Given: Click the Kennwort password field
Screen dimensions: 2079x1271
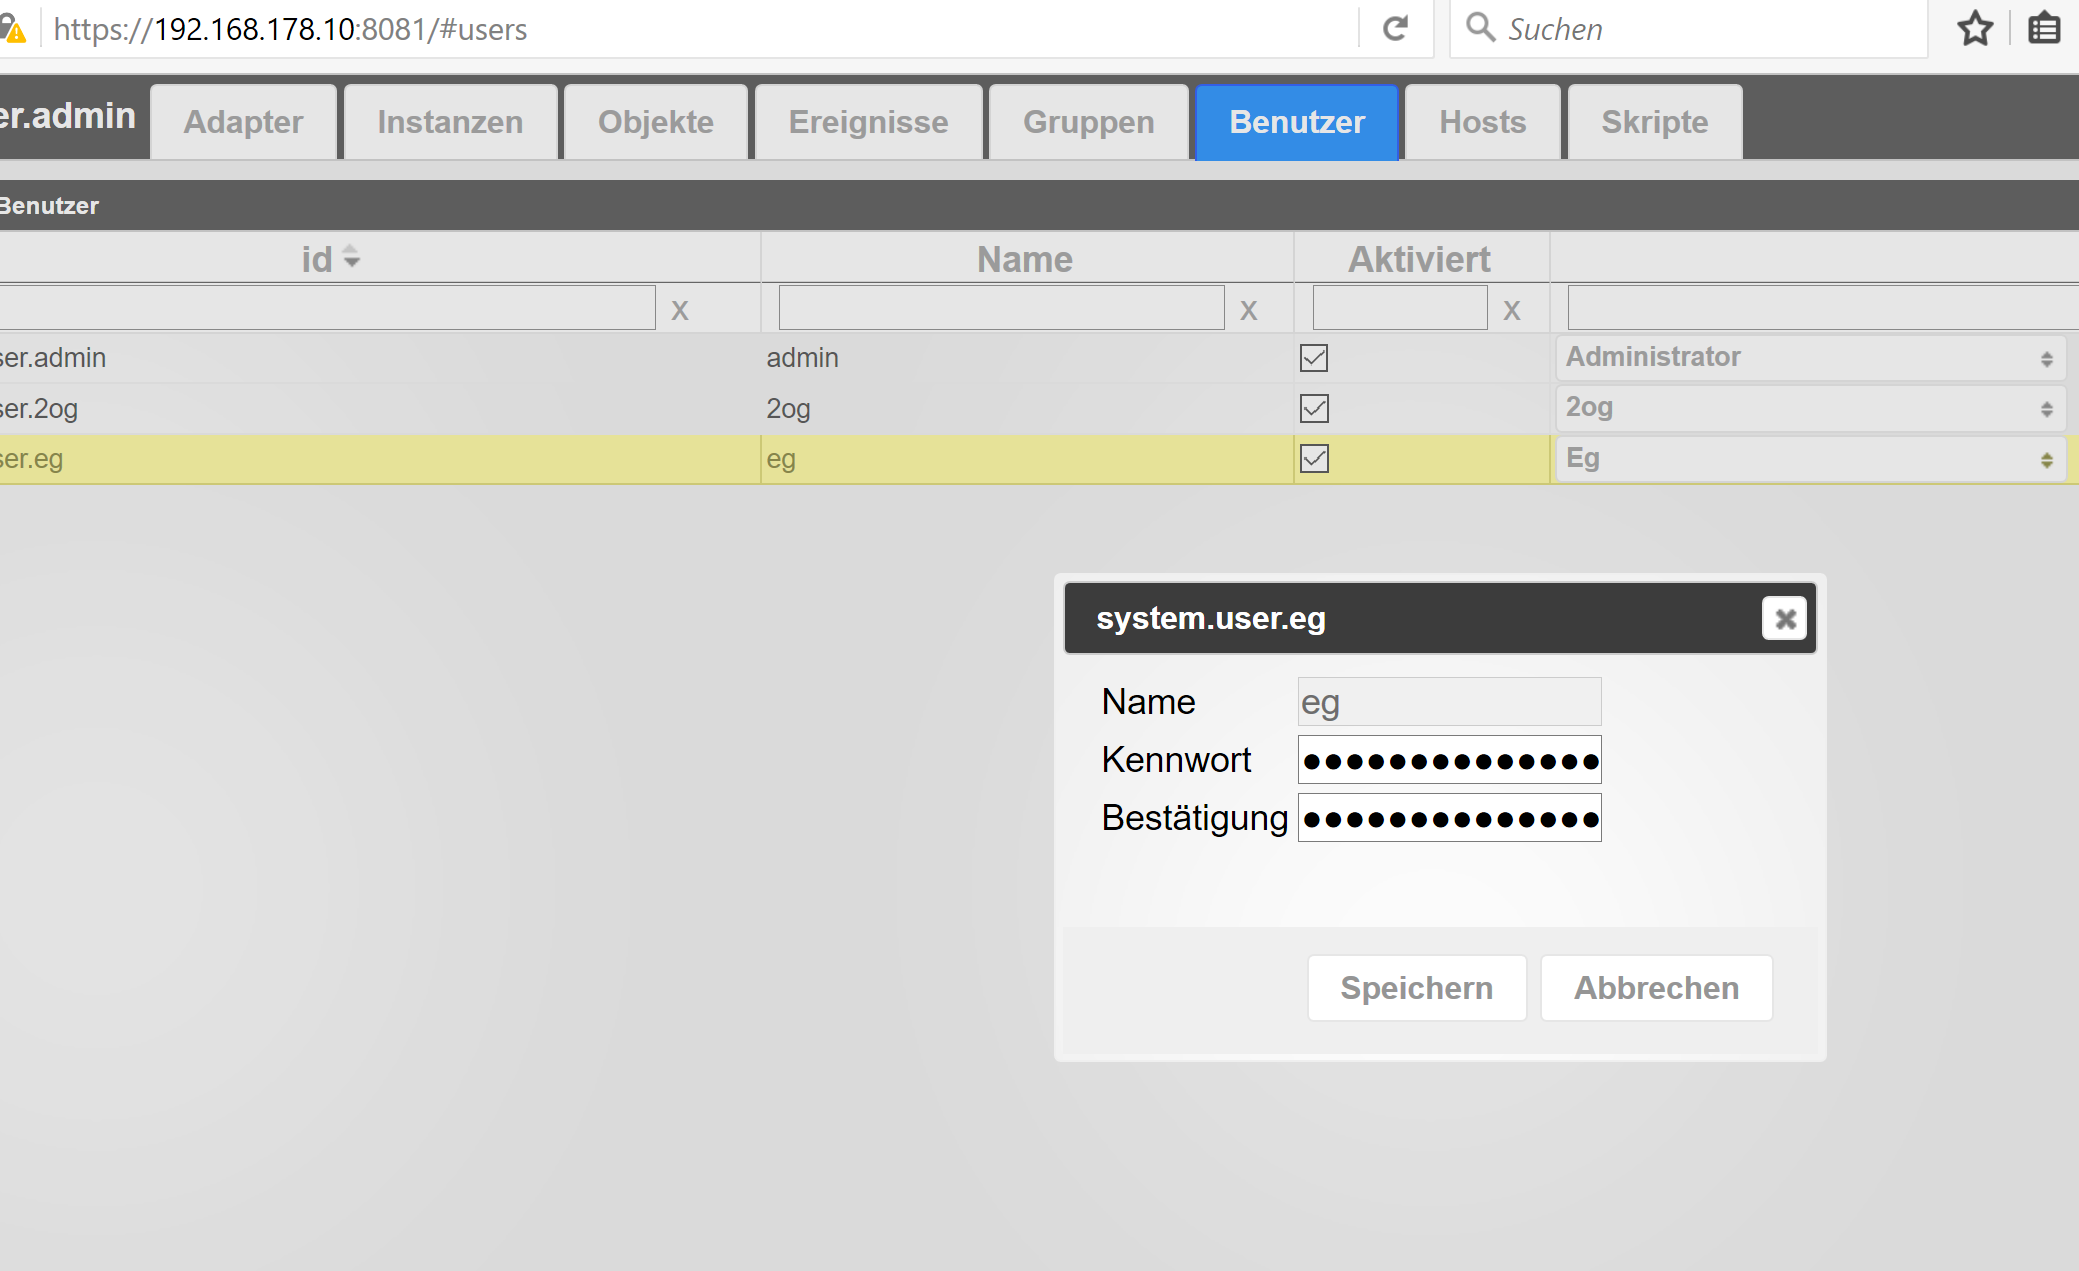Looking at the screenshot, I should 1449,761.
